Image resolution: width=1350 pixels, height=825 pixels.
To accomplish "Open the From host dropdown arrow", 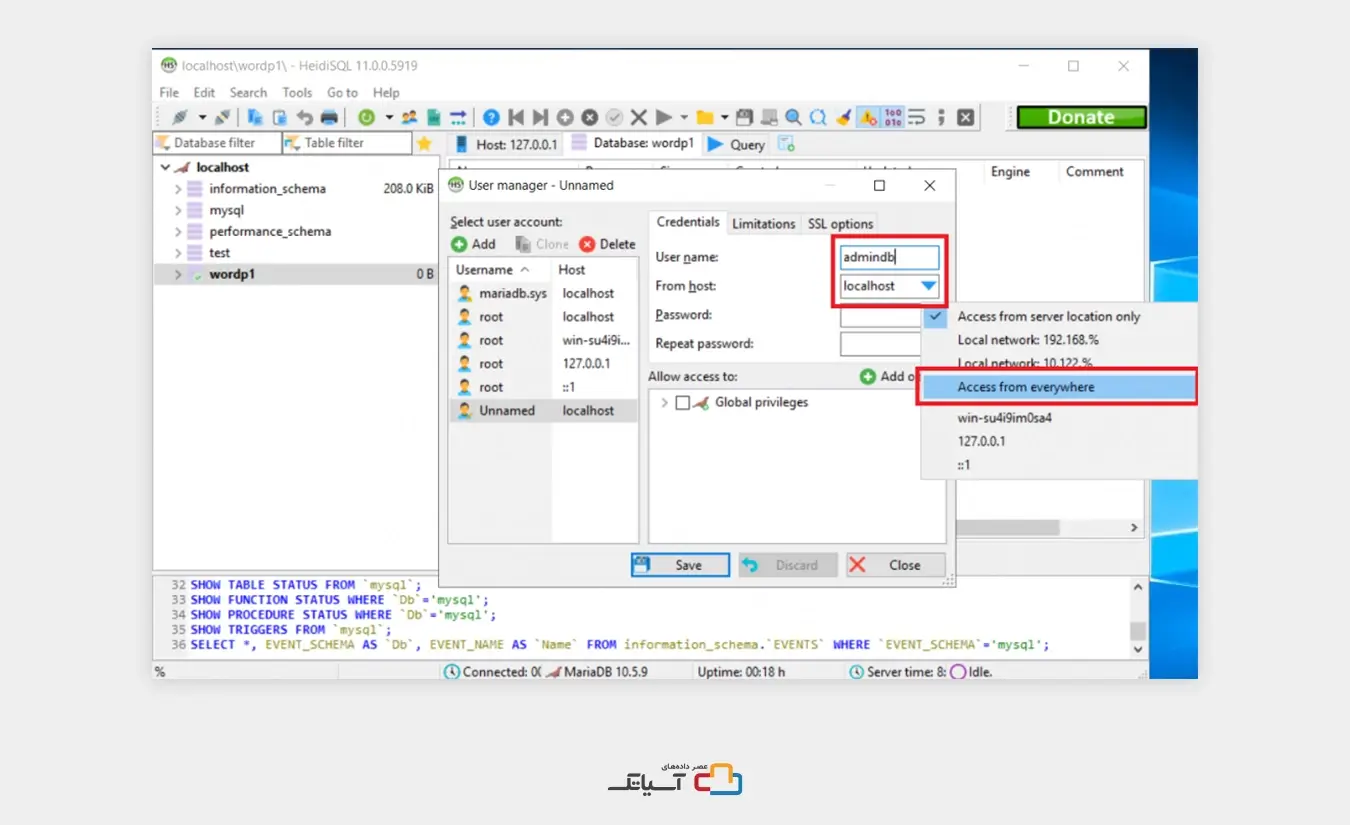I will (929, 286).
